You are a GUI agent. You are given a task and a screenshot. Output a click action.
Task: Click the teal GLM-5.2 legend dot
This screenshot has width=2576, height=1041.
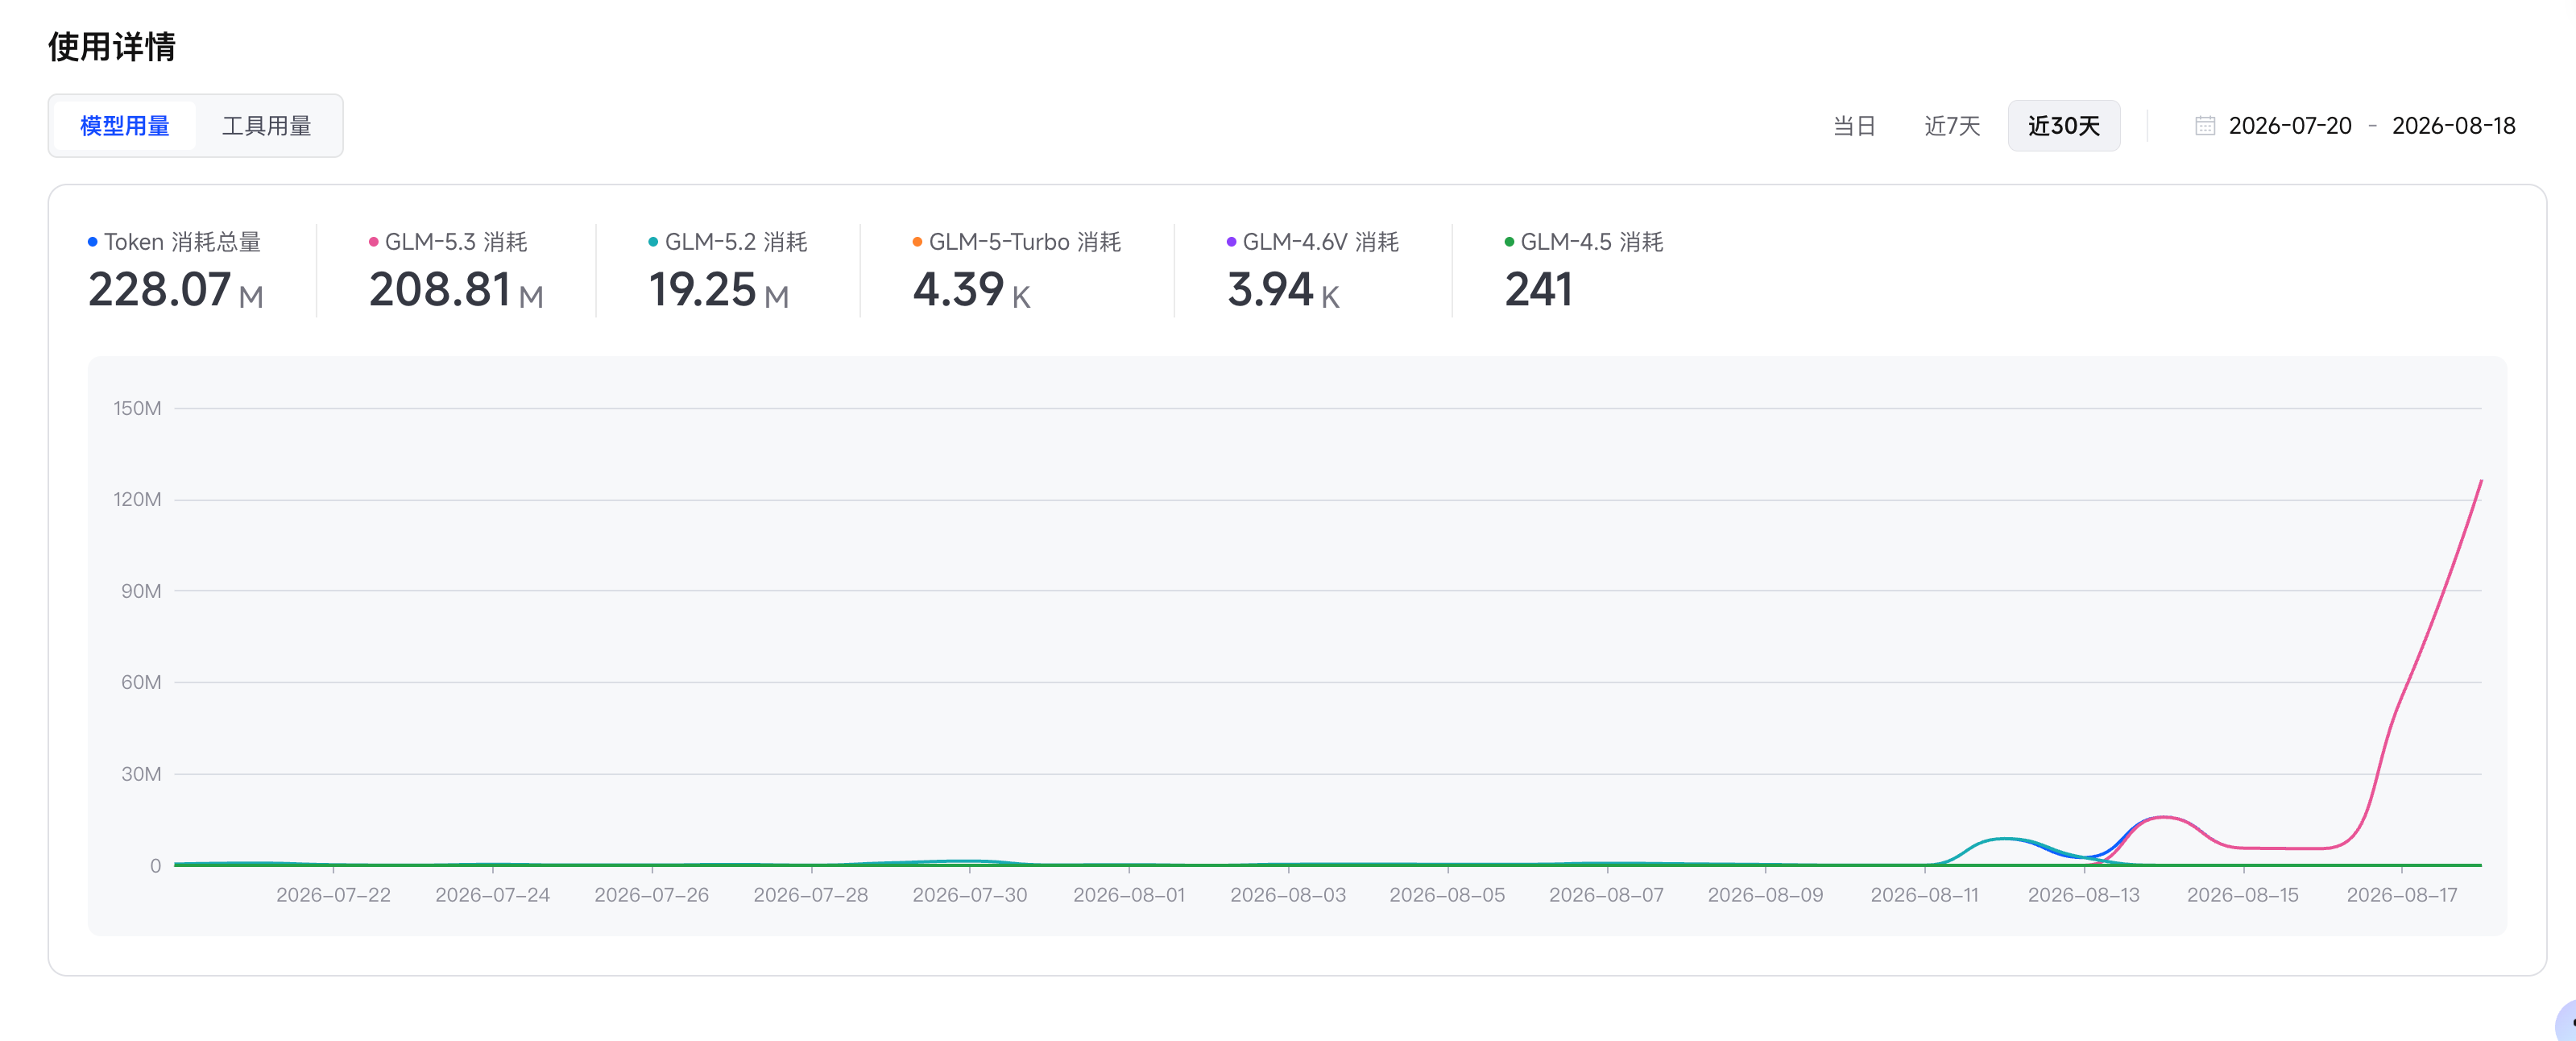click(x=653, y=242)
